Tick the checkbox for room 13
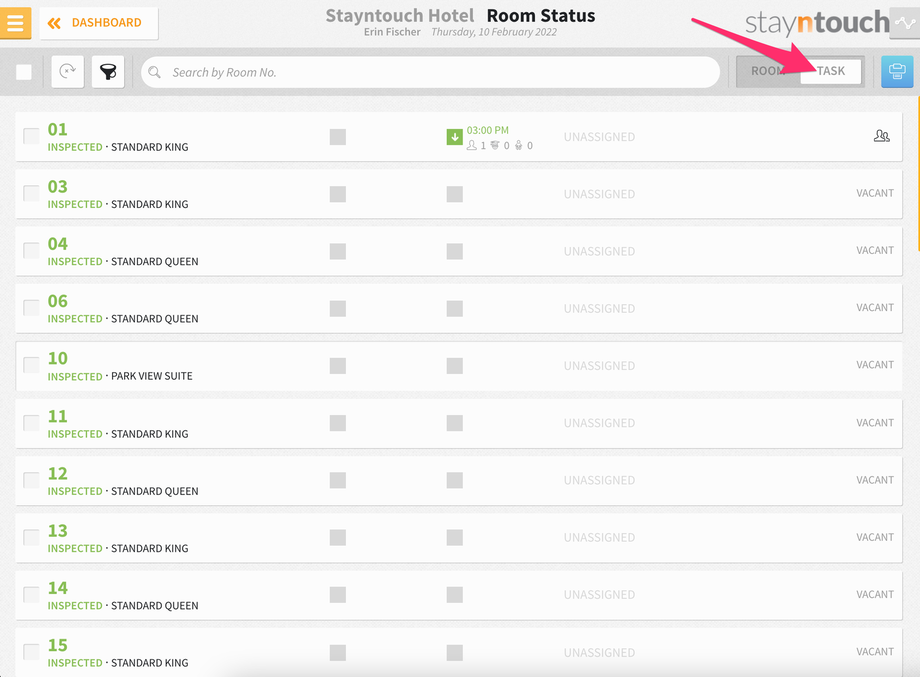 (31, 537)
